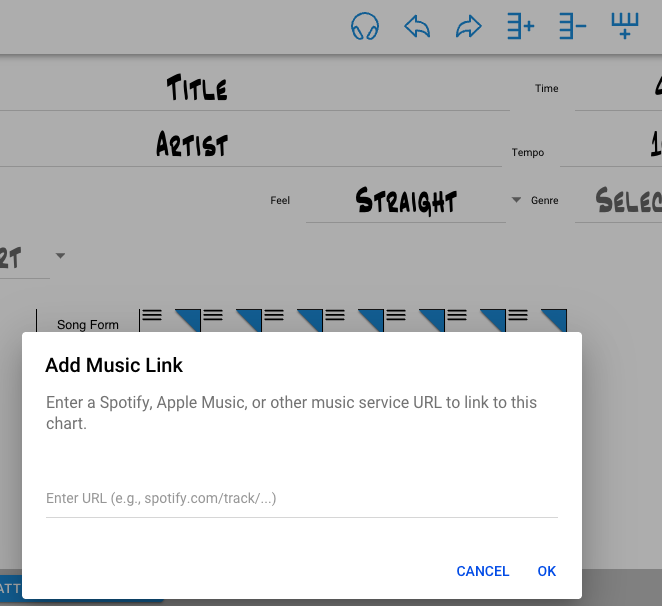Click the Song Form label
The image size is (662, 606).
click(88, 325)
